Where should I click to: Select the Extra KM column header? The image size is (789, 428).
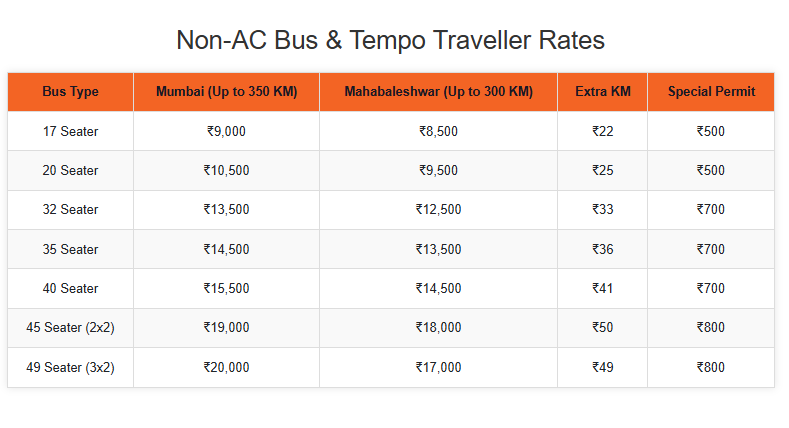(602, 92)
